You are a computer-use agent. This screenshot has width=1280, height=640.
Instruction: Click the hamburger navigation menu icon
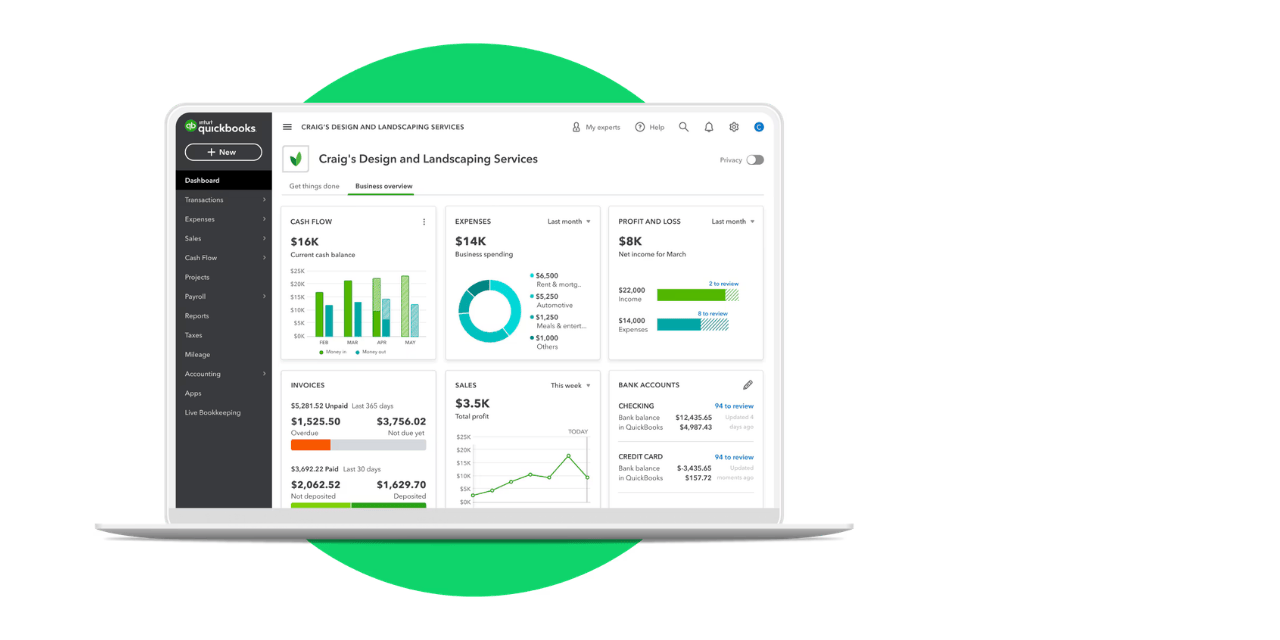pyautogui.click(x=287, y=126)
